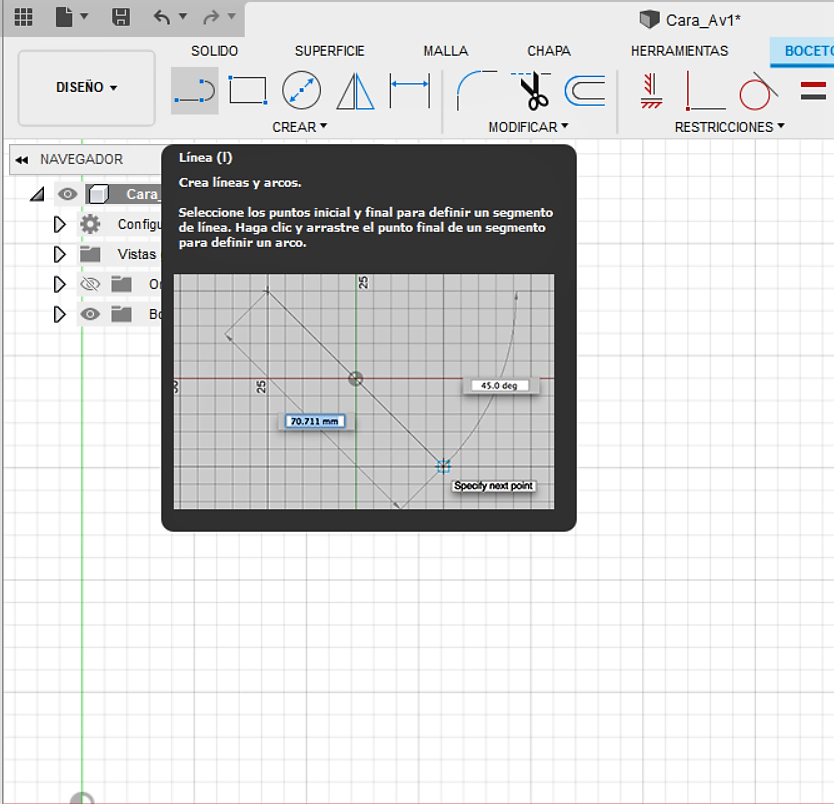Image resolution: width=834 pixels, height=804 pixels.
Task: Open the redo history dropdown arrow
Action: [231, 16]
